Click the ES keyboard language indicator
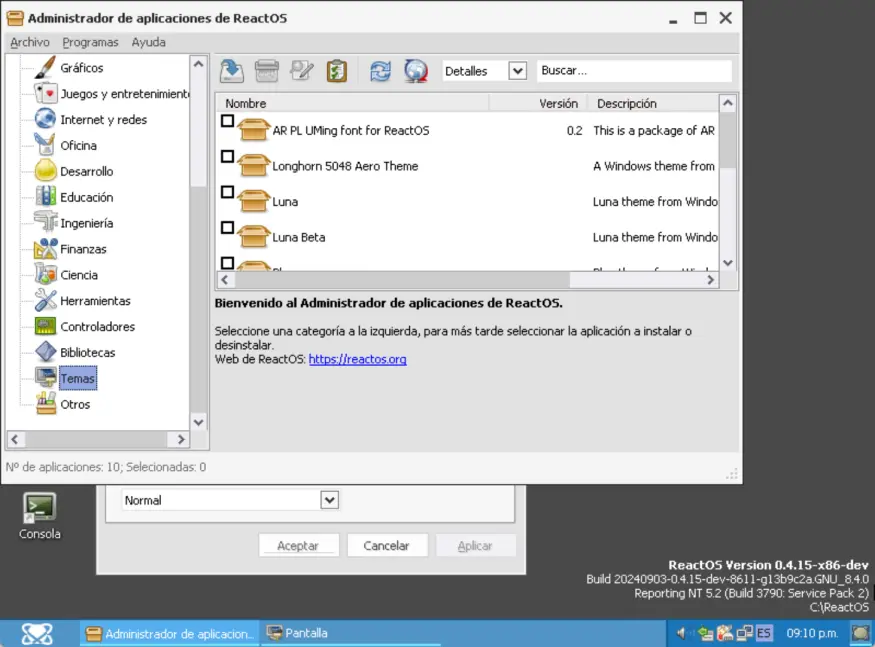Viewport: 875px width, 647px height. click(763, 633)
